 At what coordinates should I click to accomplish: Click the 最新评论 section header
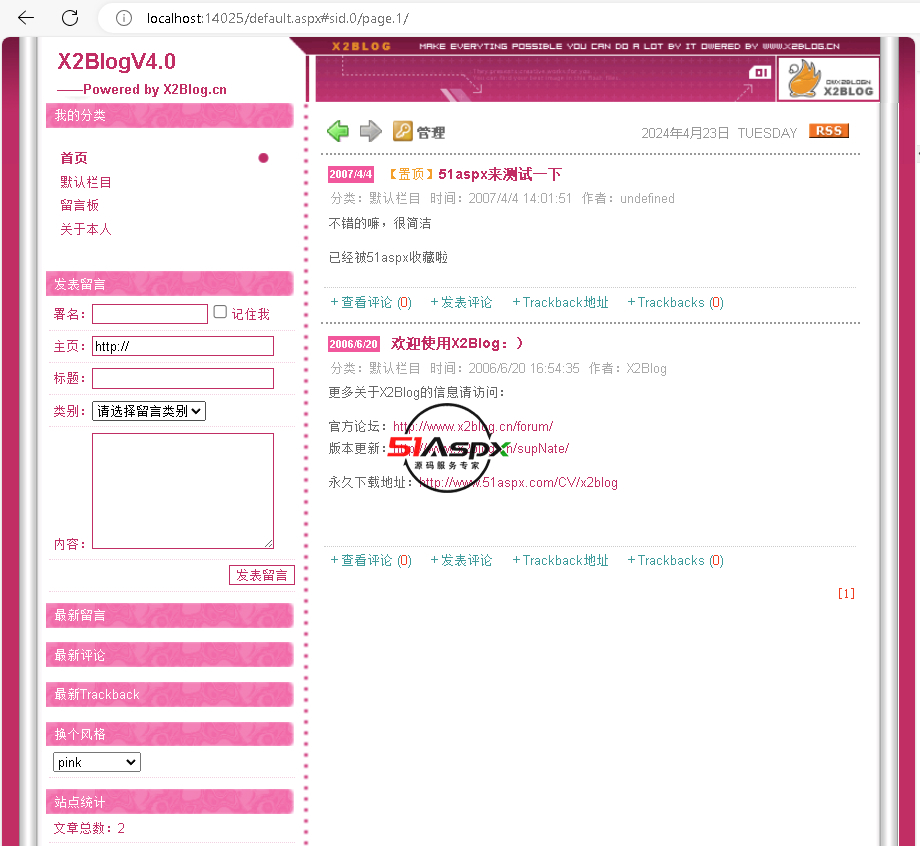[x=170, y=655]
